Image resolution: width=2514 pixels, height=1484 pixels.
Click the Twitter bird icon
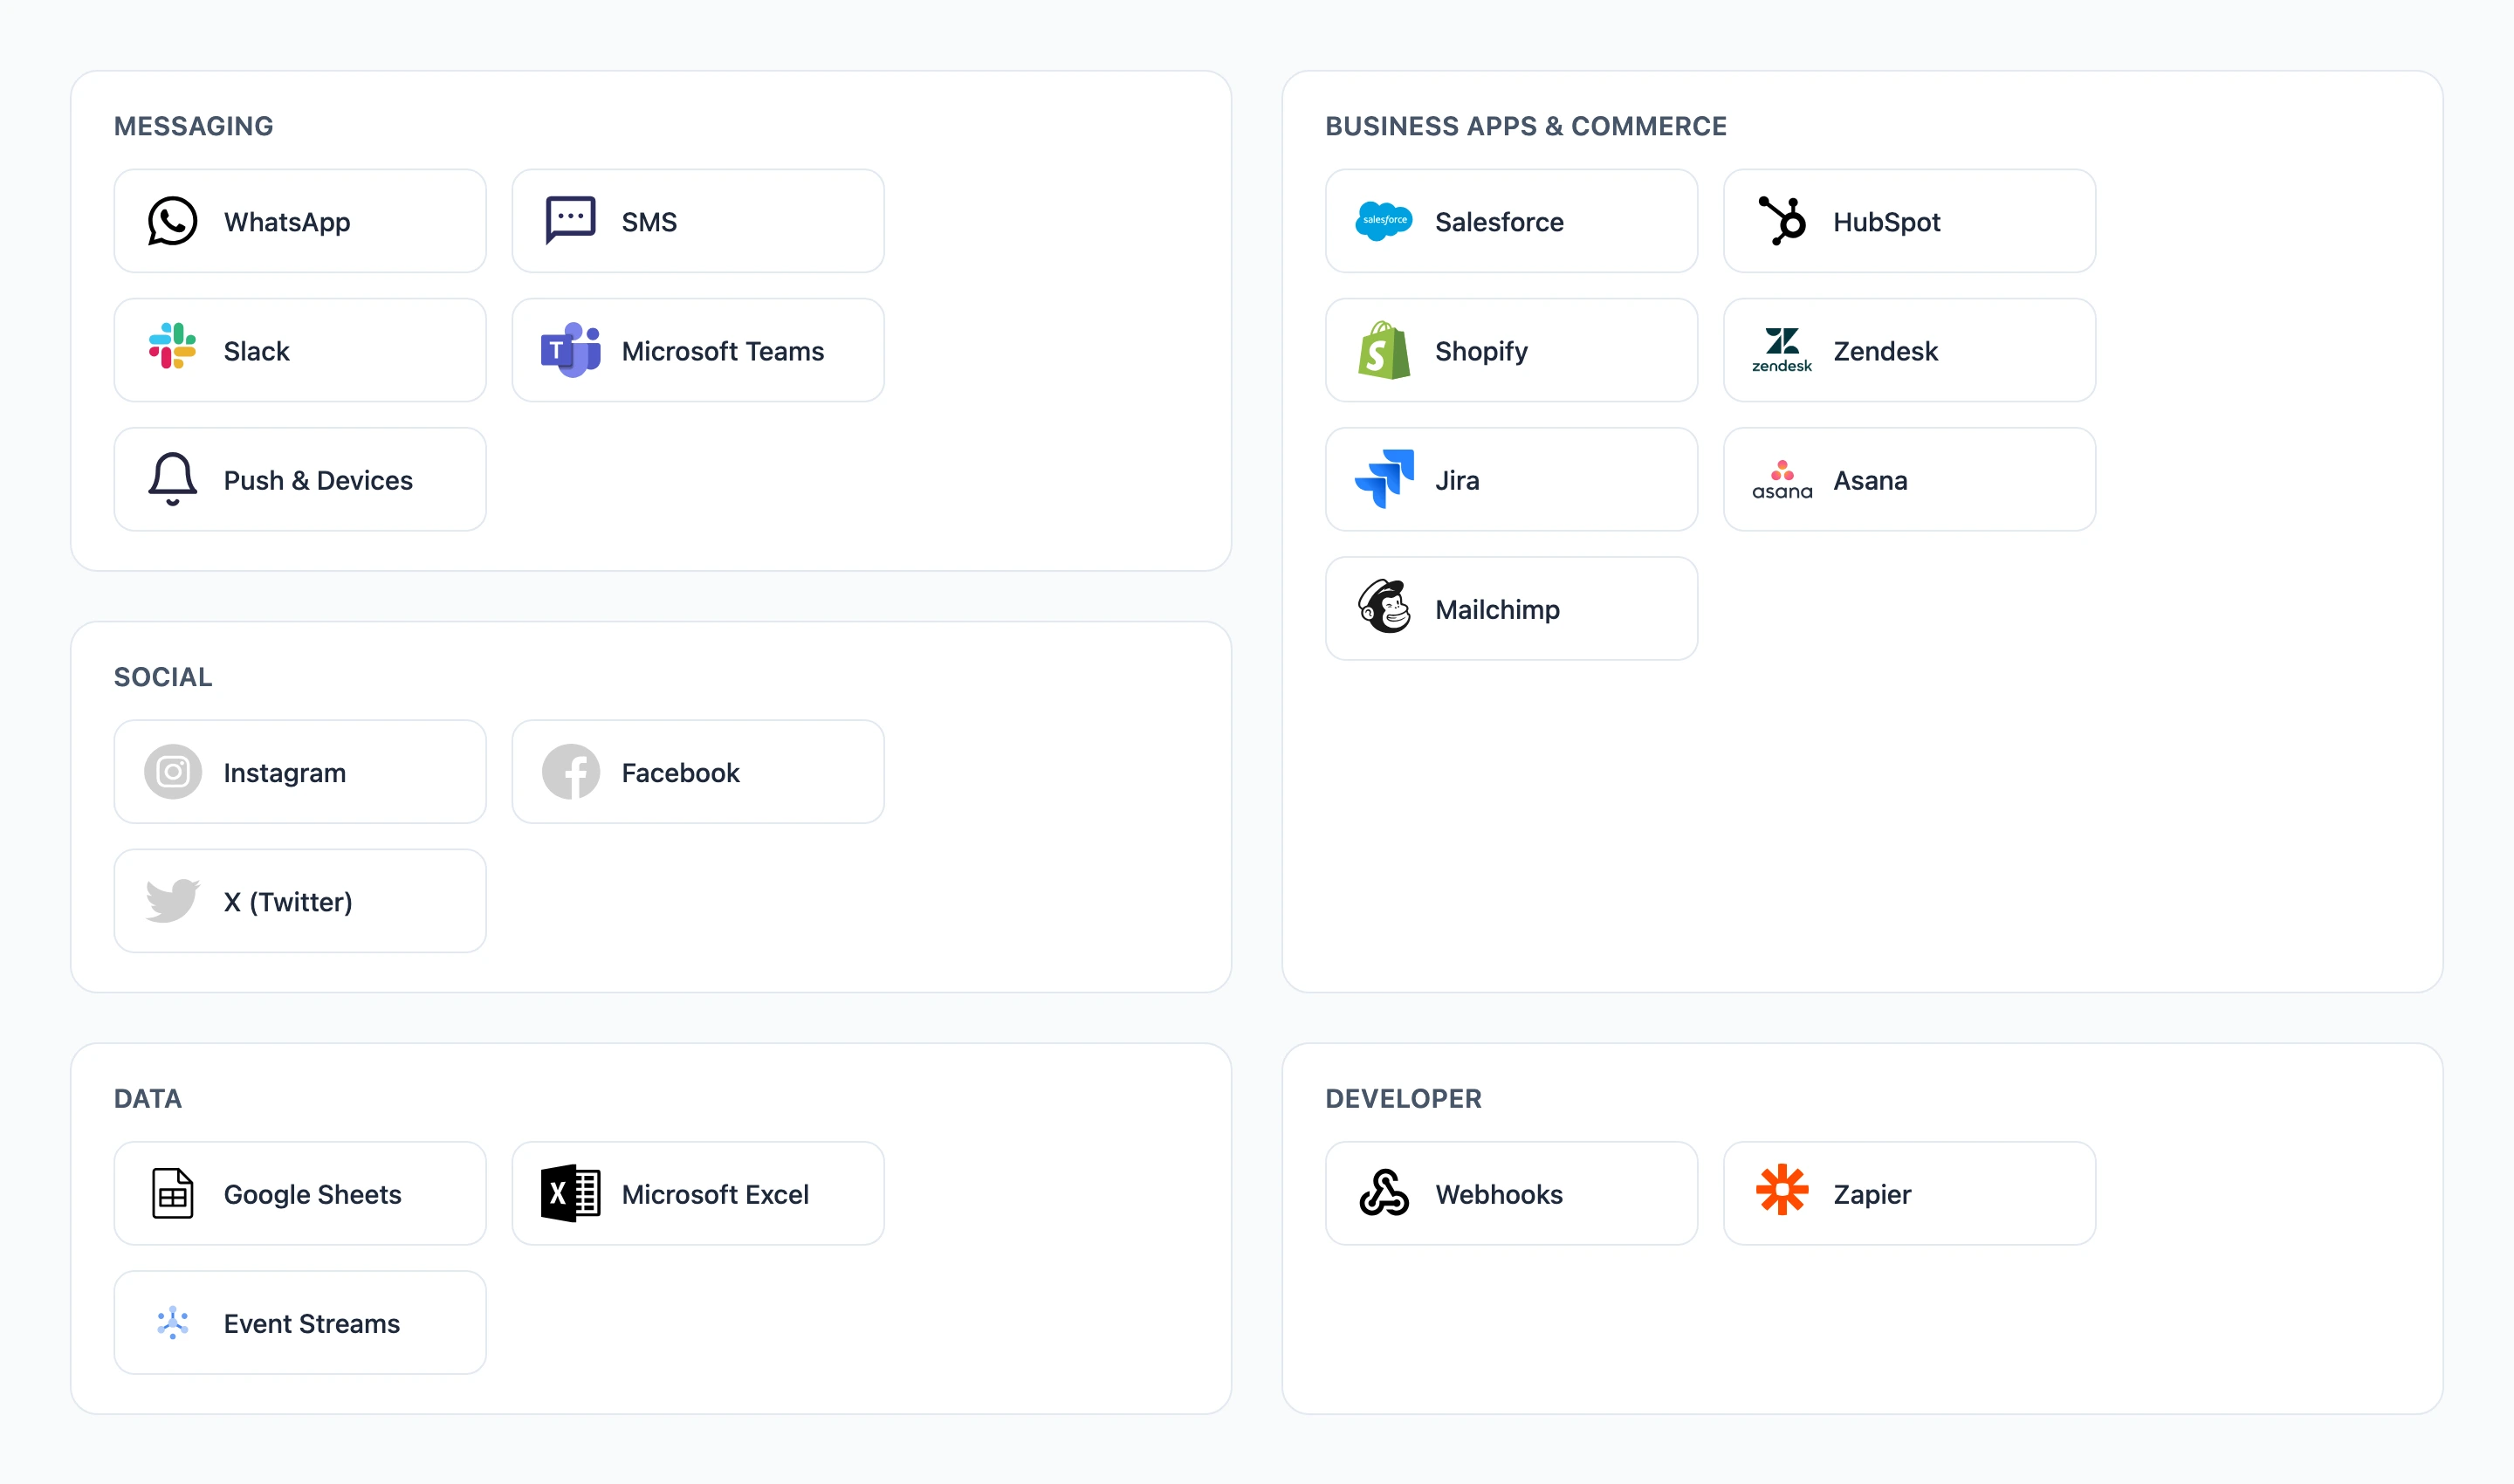[172, 900]
